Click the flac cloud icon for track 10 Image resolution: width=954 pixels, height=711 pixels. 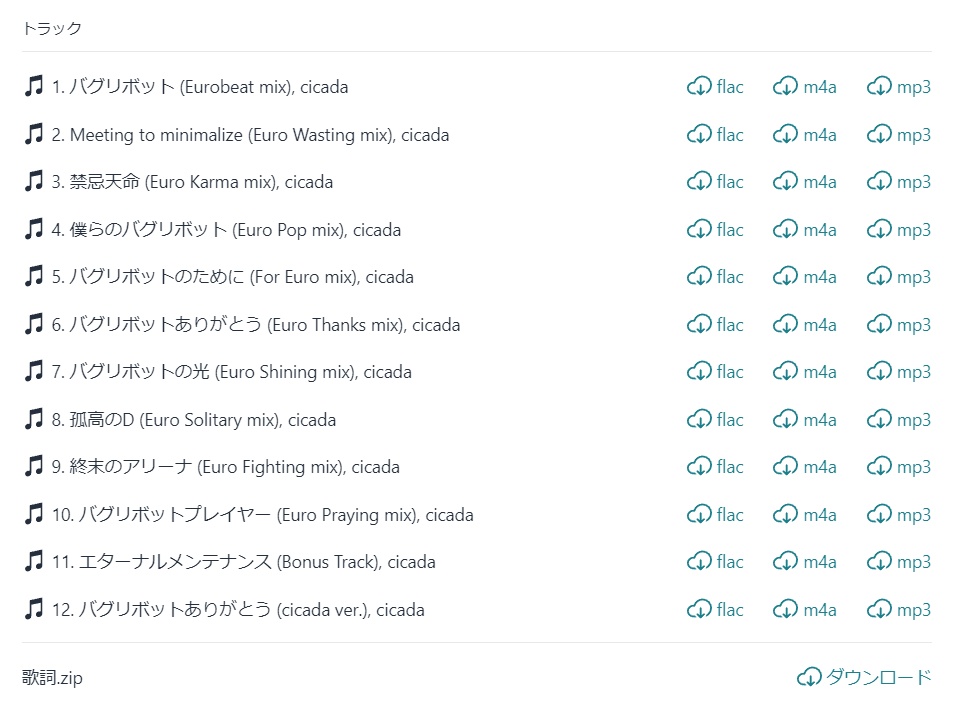pos(699,515)
